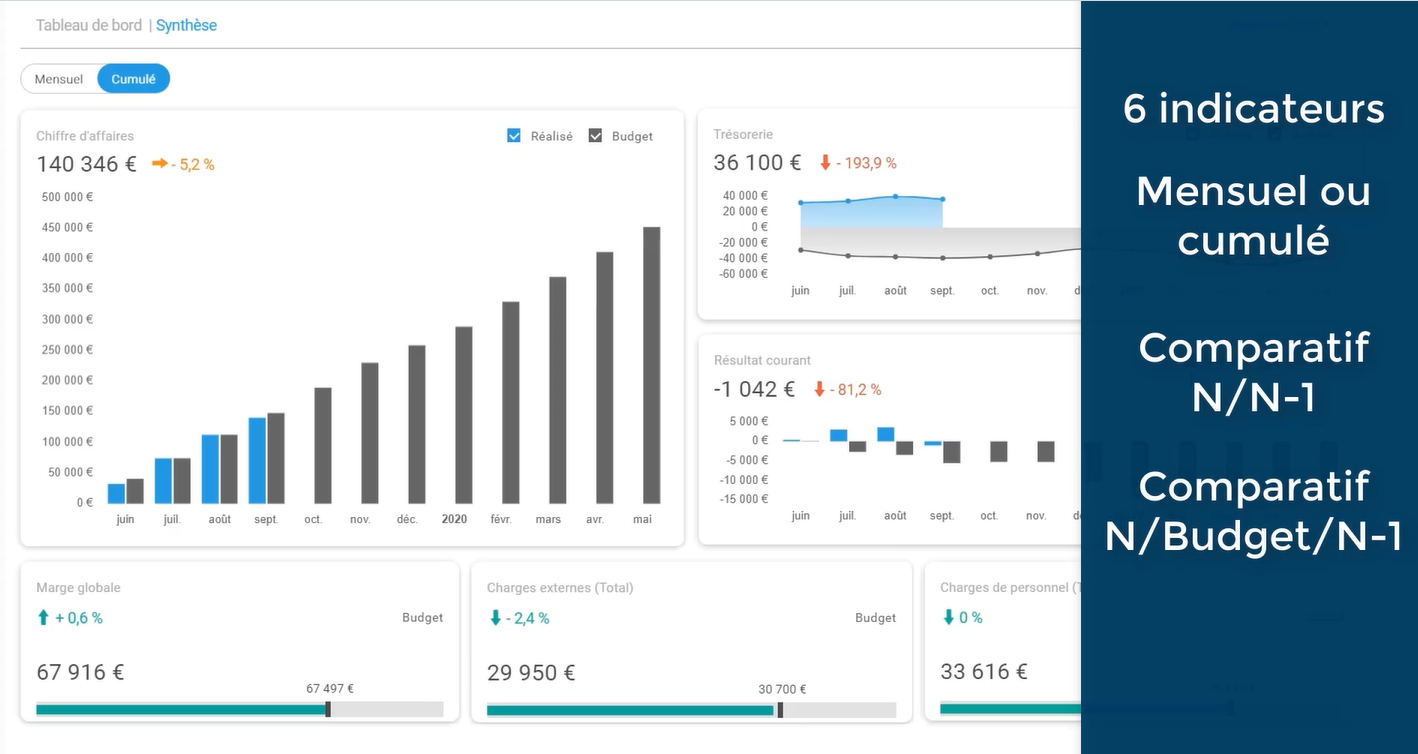Click the 33 616 € personnel value
The image size is (1418, 754).
pyautogui.click(x=984, y=672)
